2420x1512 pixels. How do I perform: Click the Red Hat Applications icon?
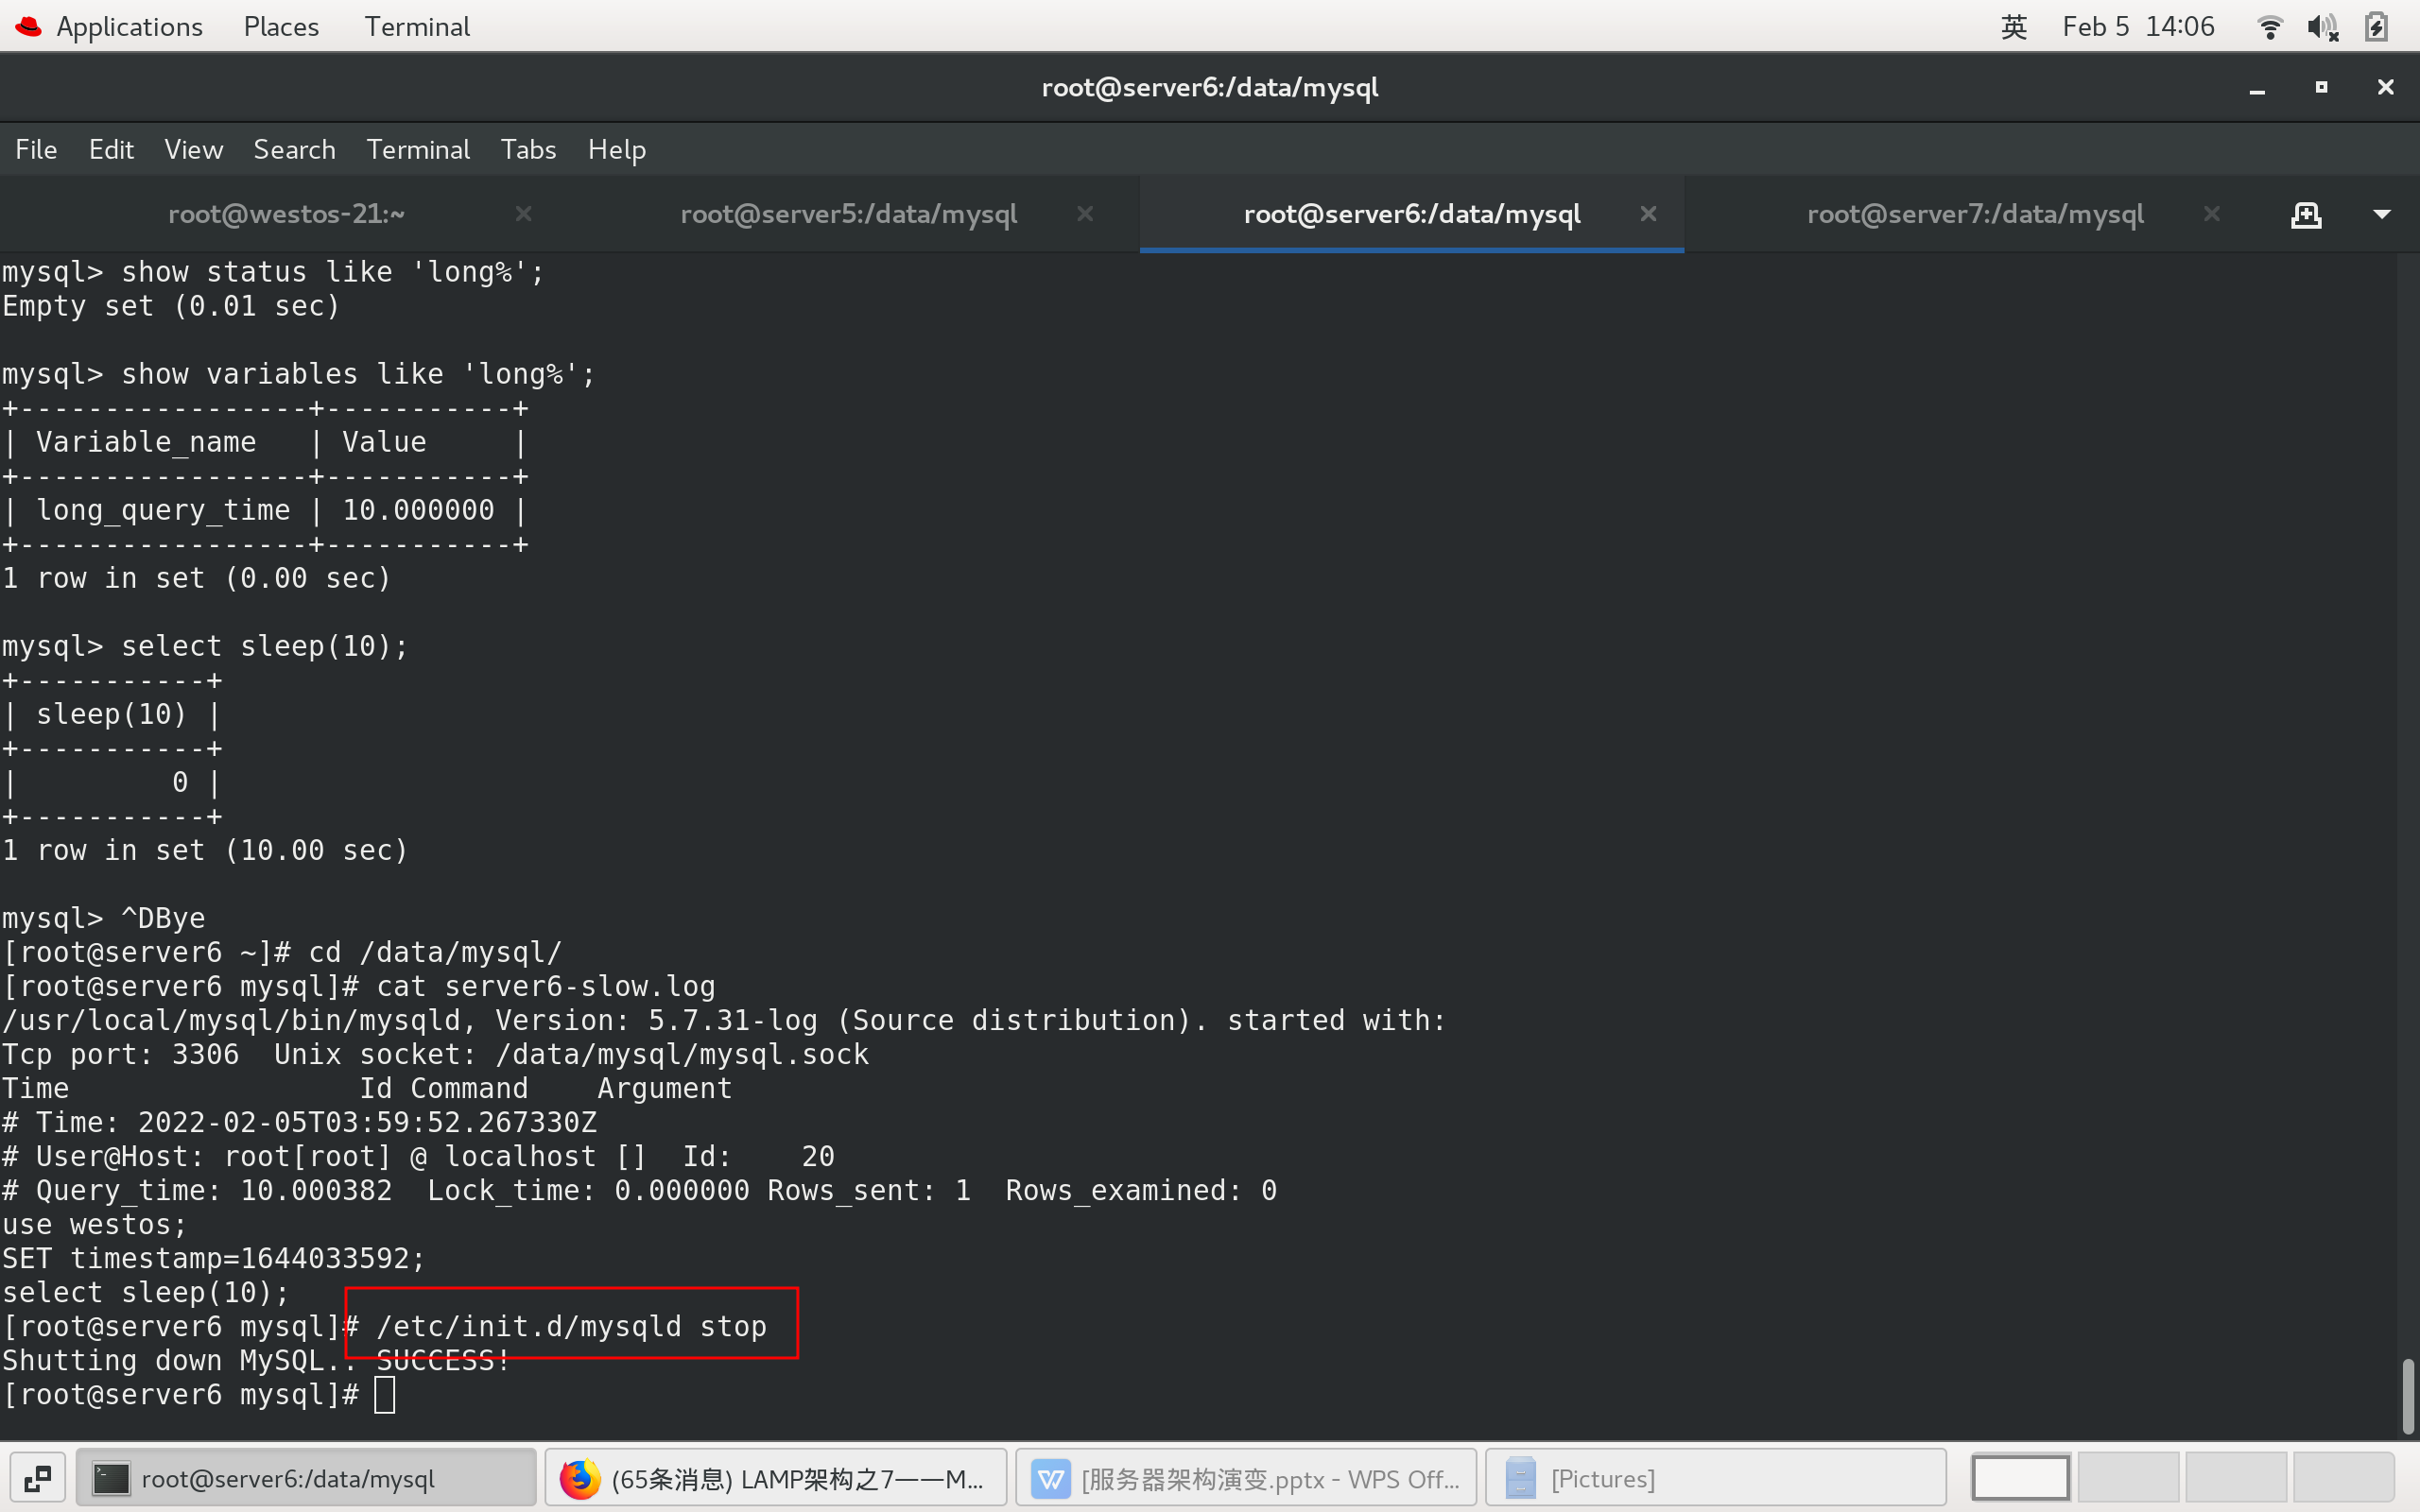tap(27, 26)
